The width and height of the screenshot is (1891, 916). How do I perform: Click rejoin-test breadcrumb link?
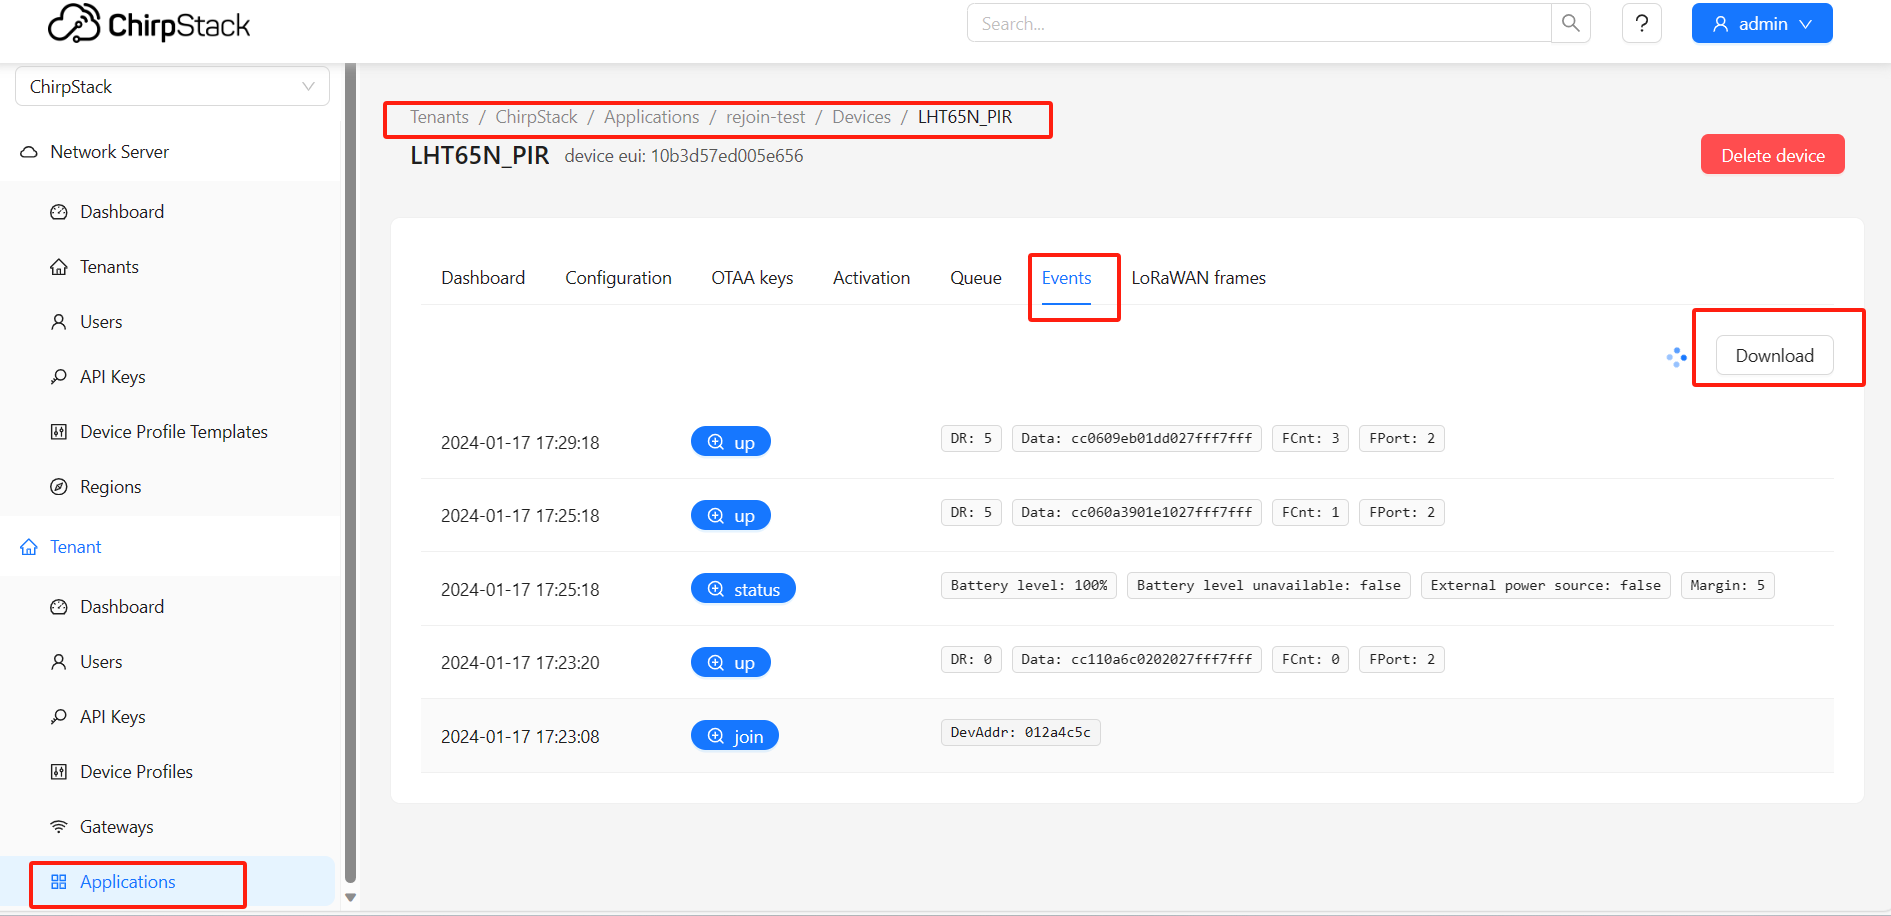pyautogui.click(x=765, y=117)
